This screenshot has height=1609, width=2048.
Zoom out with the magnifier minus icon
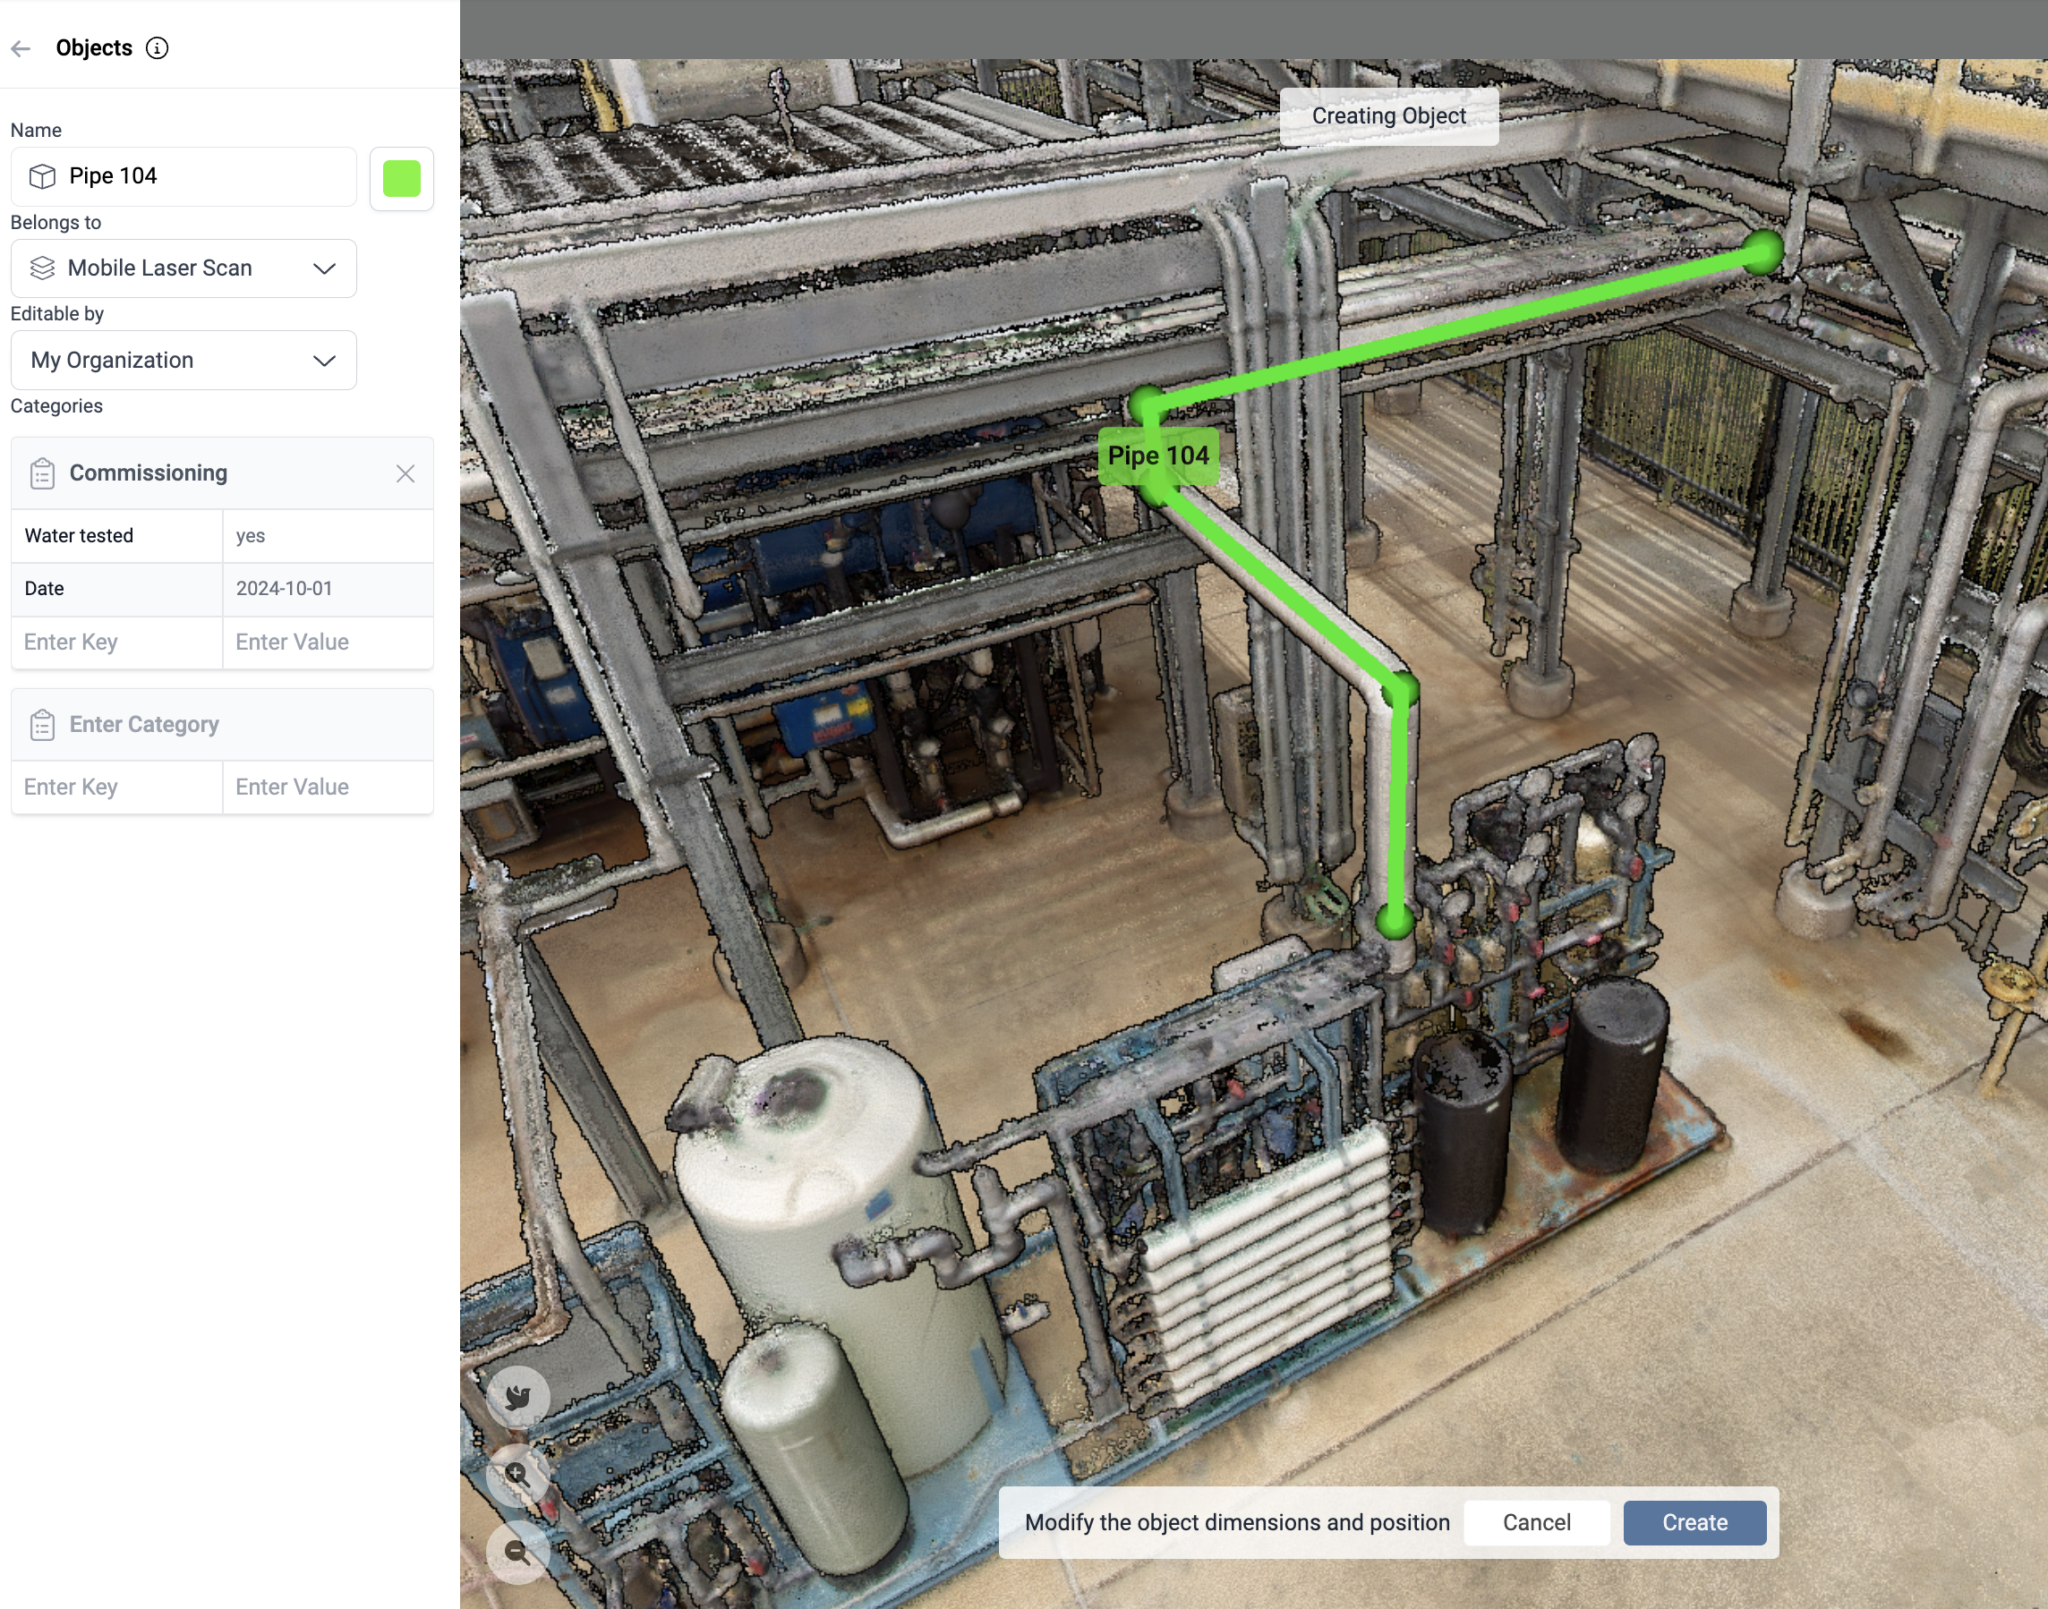coord(518,1552)
